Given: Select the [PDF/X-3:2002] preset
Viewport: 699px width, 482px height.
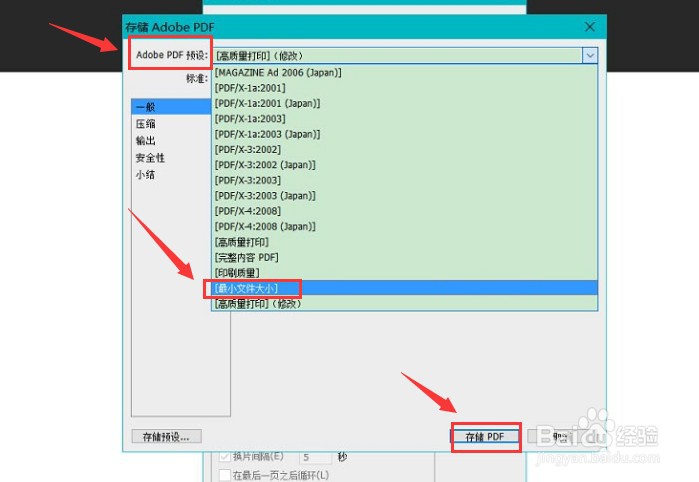Looking at the screenshot, I should click(404, 149).
